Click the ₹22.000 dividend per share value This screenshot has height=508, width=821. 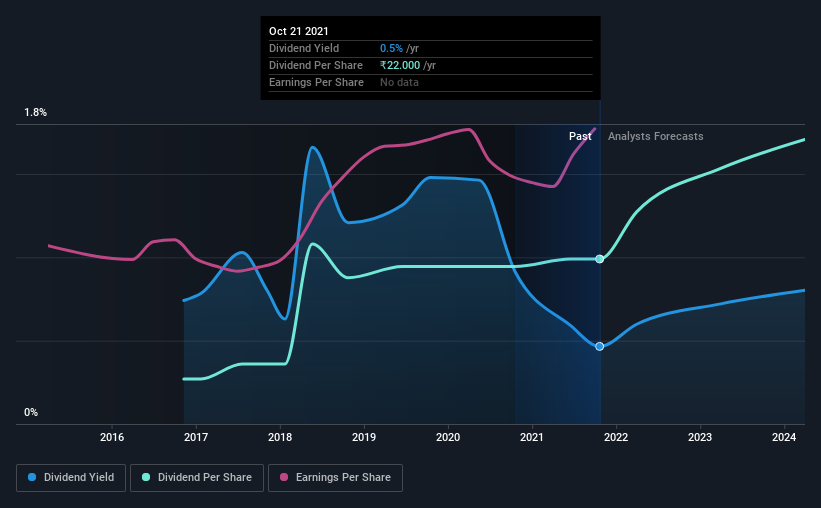point(400,65)
